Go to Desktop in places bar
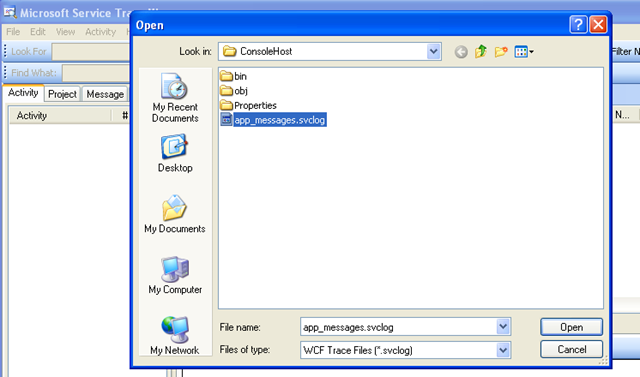The image size is (640, 377). tap(175, 153)
